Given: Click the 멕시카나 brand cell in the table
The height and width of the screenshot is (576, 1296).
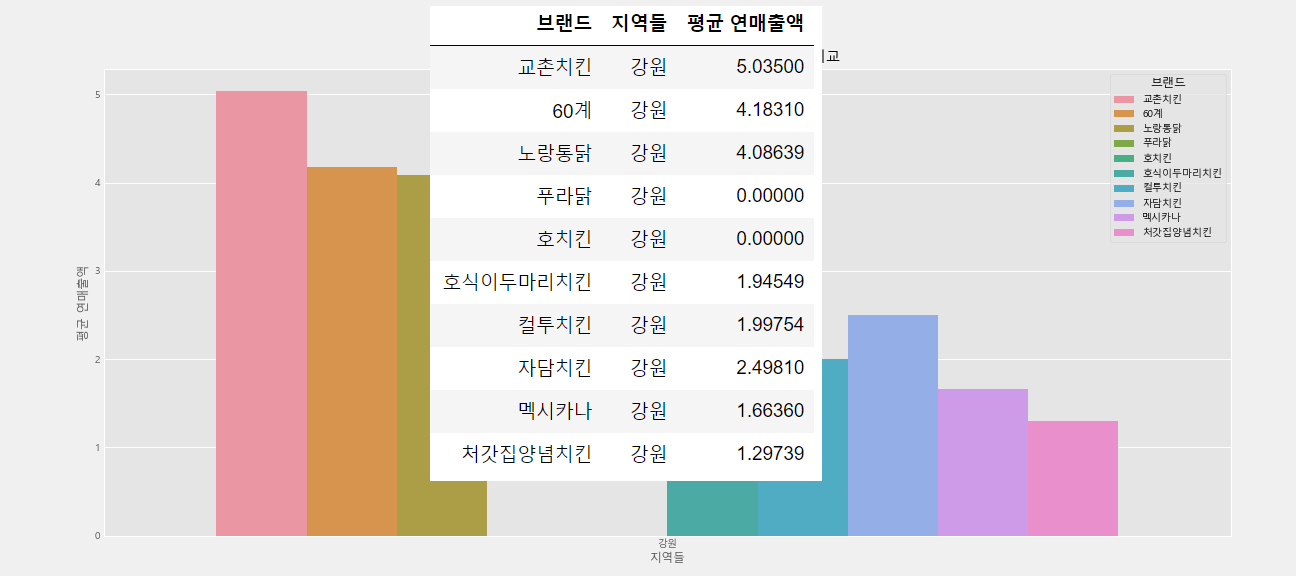Looking at the screenshot, I should (555, 411).
